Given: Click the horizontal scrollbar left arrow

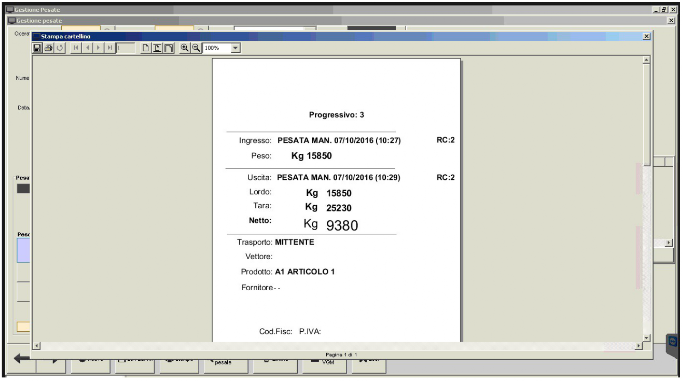Looking at the screenshot, I should pos(37,346).
